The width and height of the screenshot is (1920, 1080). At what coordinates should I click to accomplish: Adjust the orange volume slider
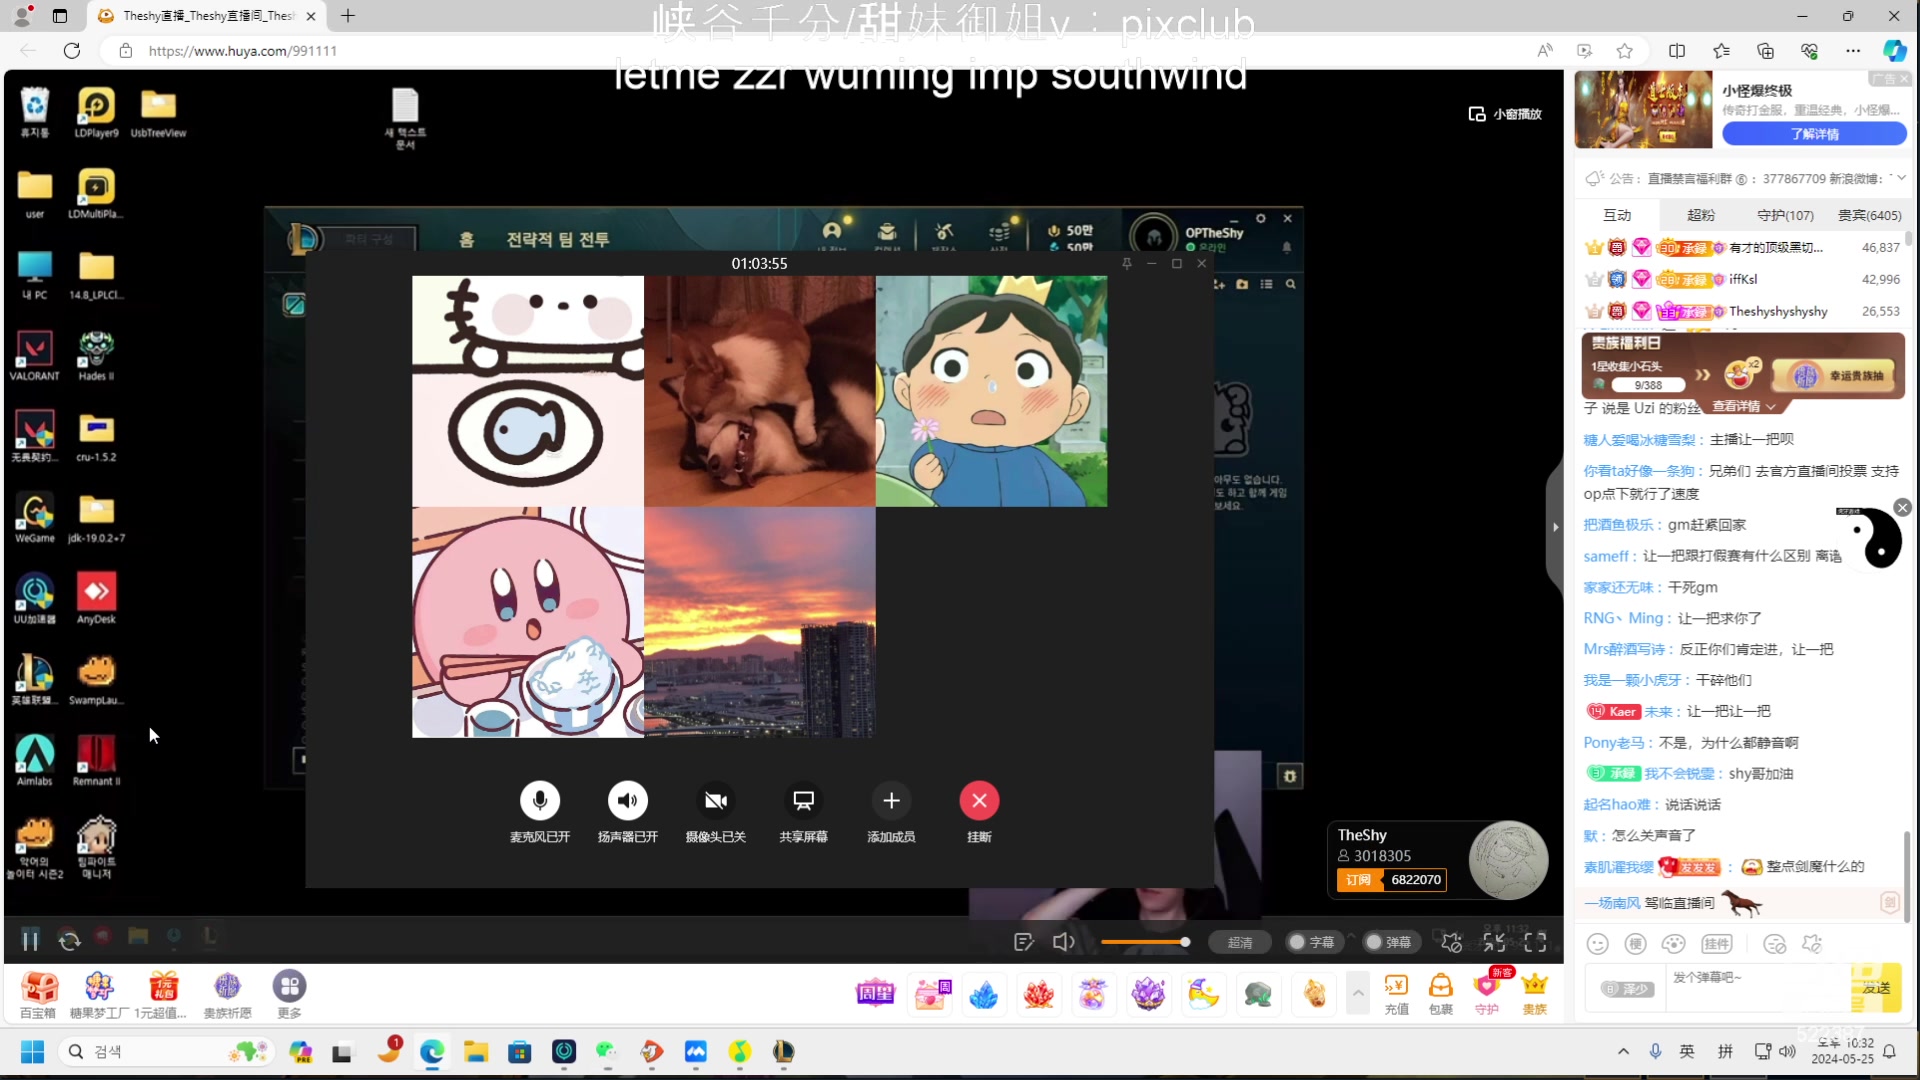pos(1144,942)
